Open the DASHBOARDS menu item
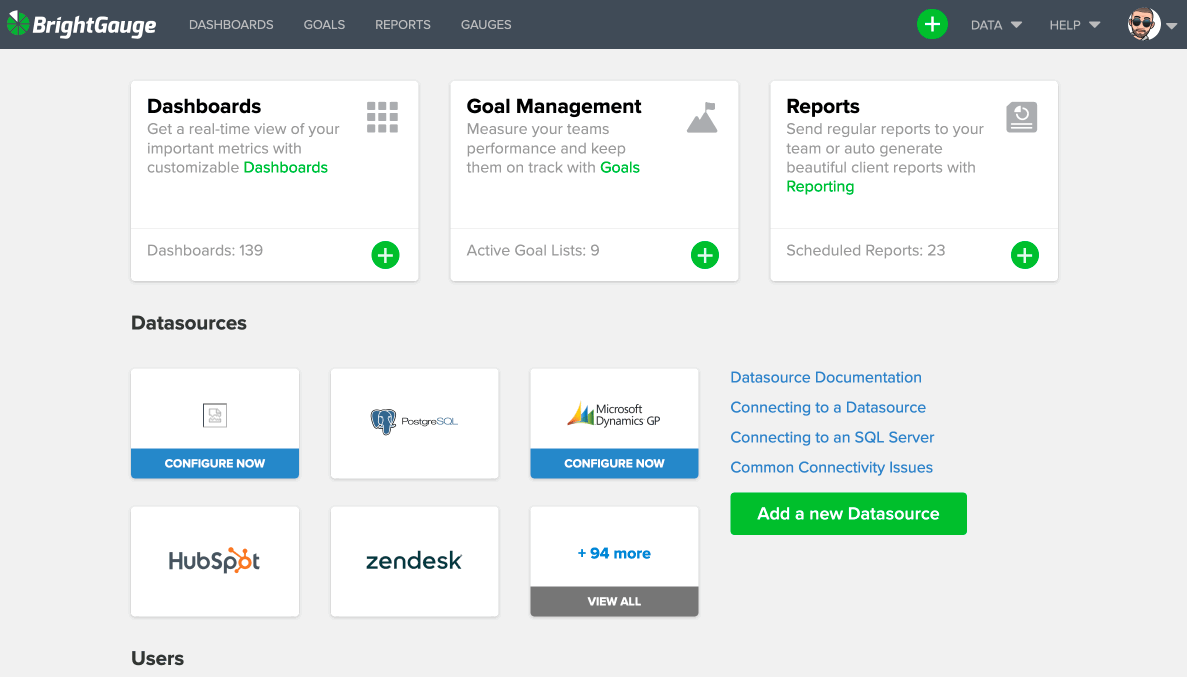Screen dimensions: 1187x677 [x=231, y=25]
